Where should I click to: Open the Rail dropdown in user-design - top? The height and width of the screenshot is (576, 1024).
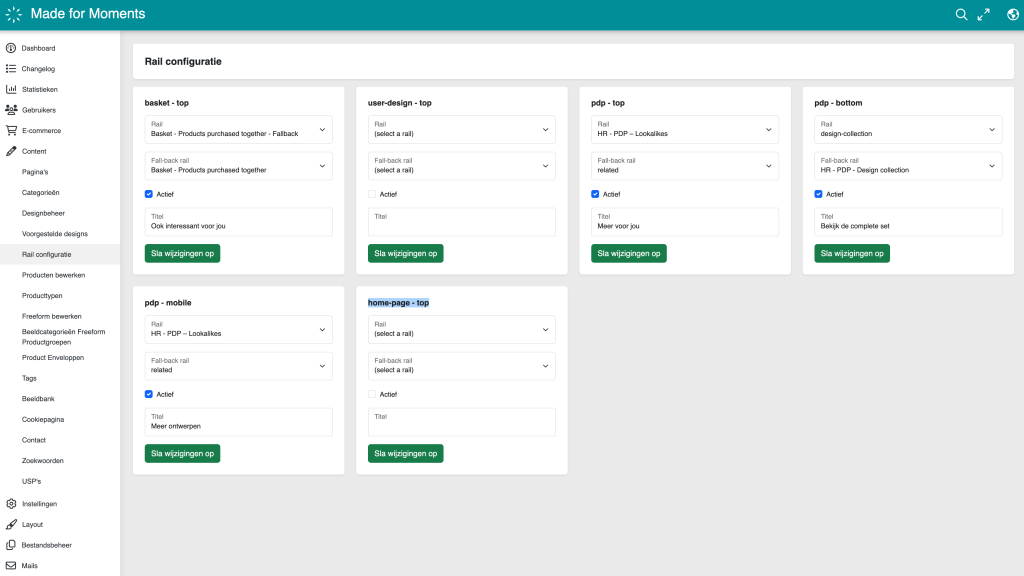(461, 129)
